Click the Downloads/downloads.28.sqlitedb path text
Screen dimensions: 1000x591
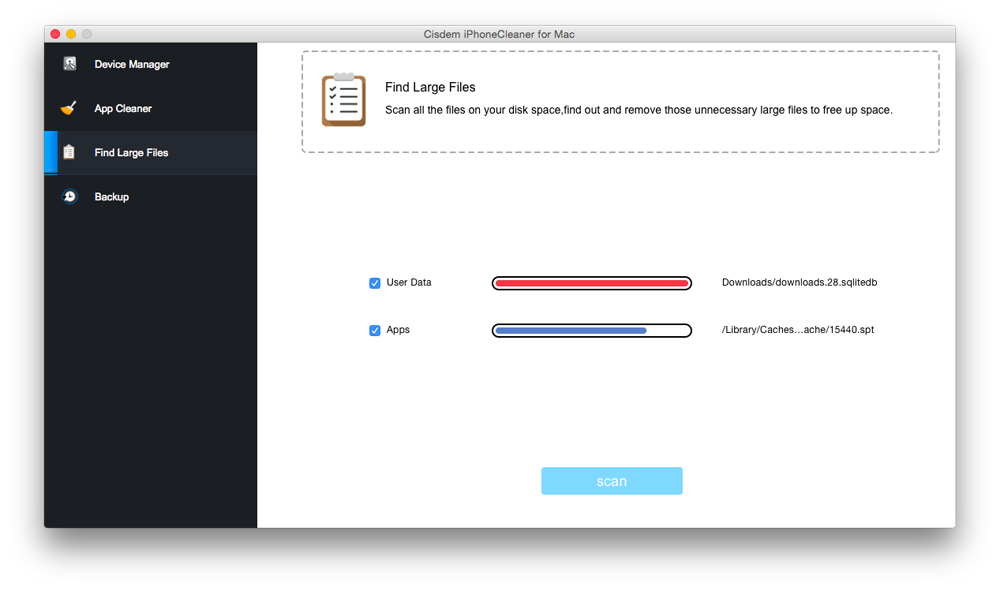pos(800,282)
